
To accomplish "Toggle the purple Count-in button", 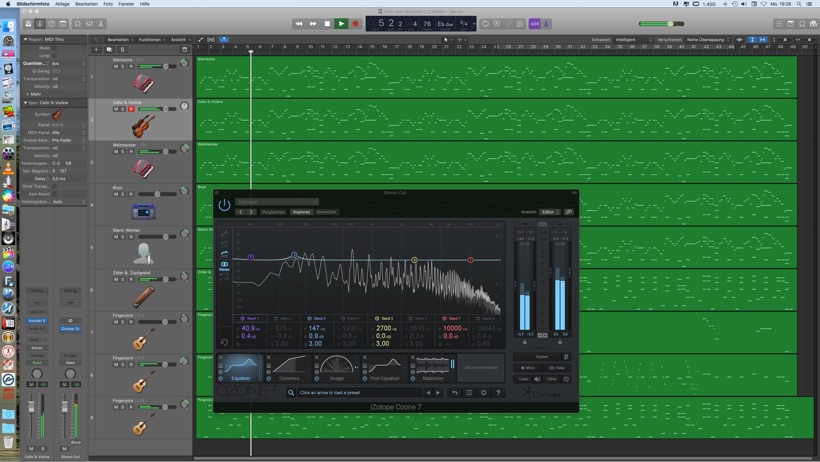I will click(534, 24).
